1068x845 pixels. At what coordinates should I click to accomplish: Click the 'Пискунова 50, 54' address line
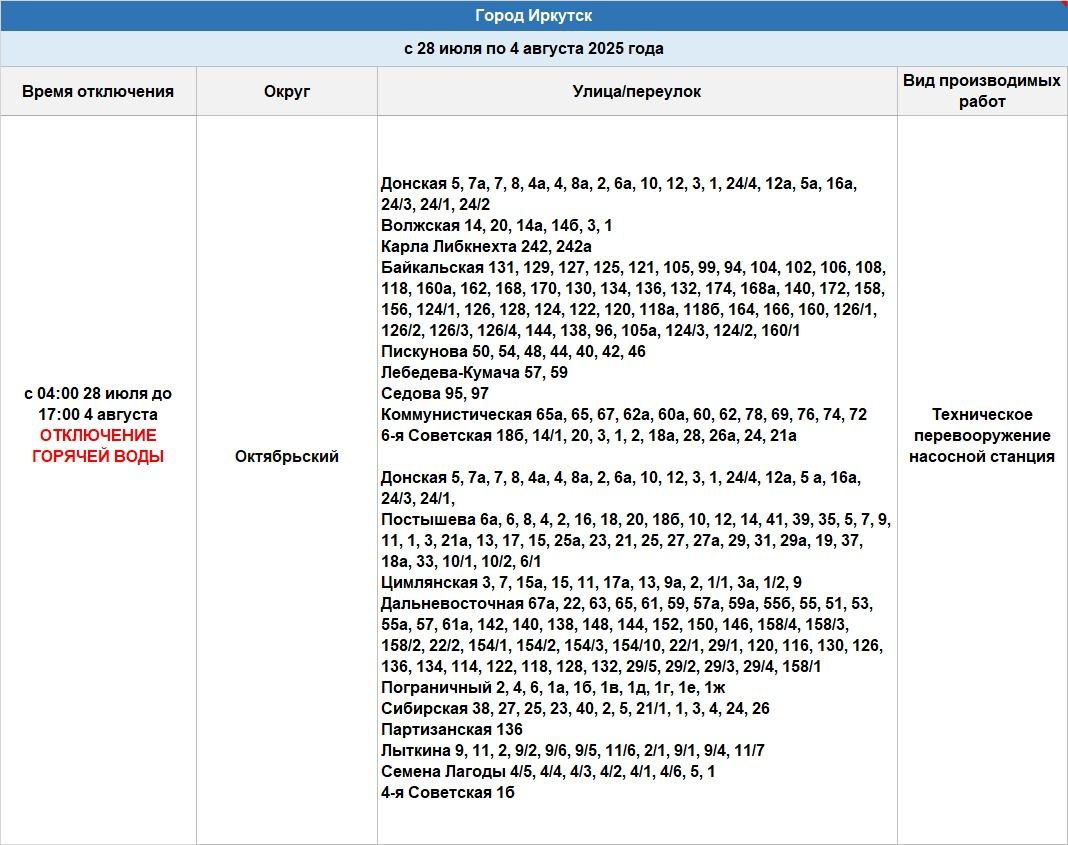coord(513,352)
